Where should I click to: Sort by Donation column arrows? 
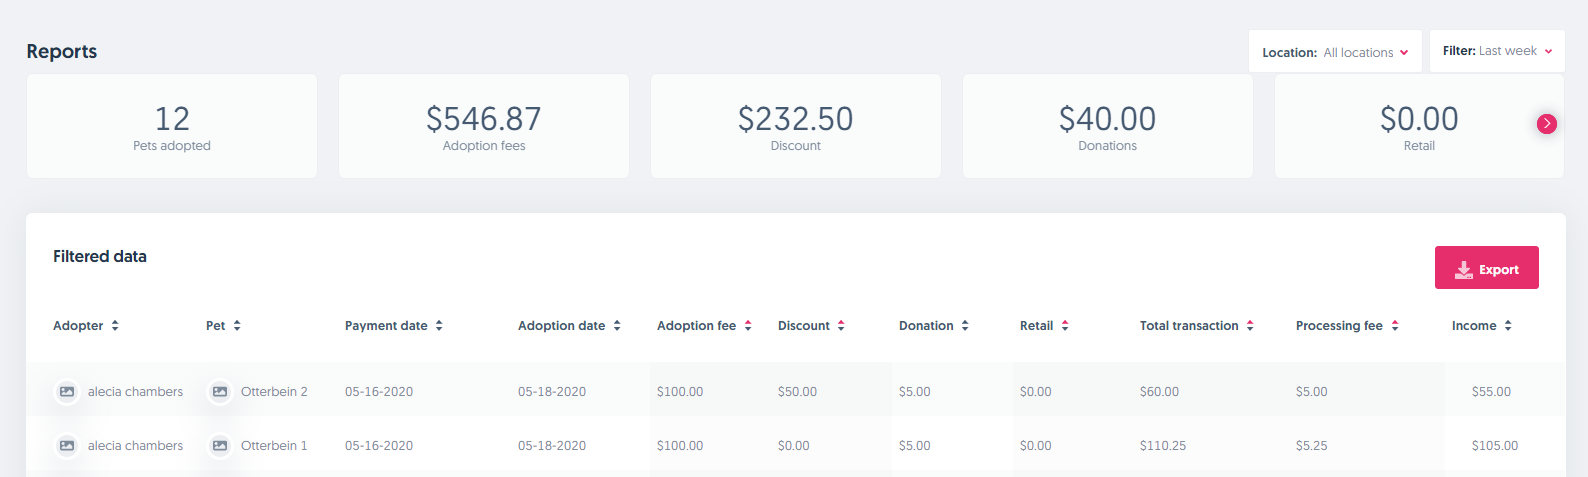pos(965,326)
